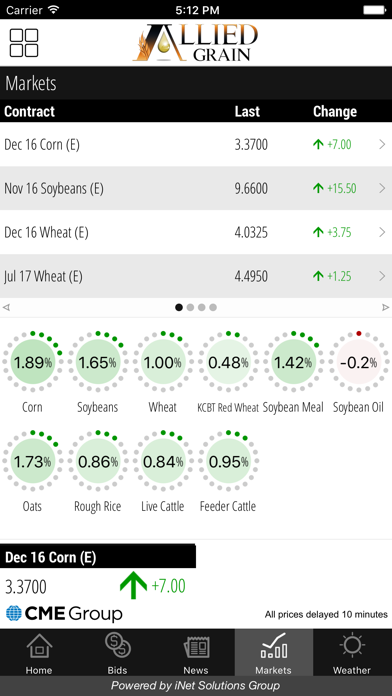The width and height of the screenshot is (392, 696).
Task: Switch to the Markets tab
Action: (x=273, y=652)
